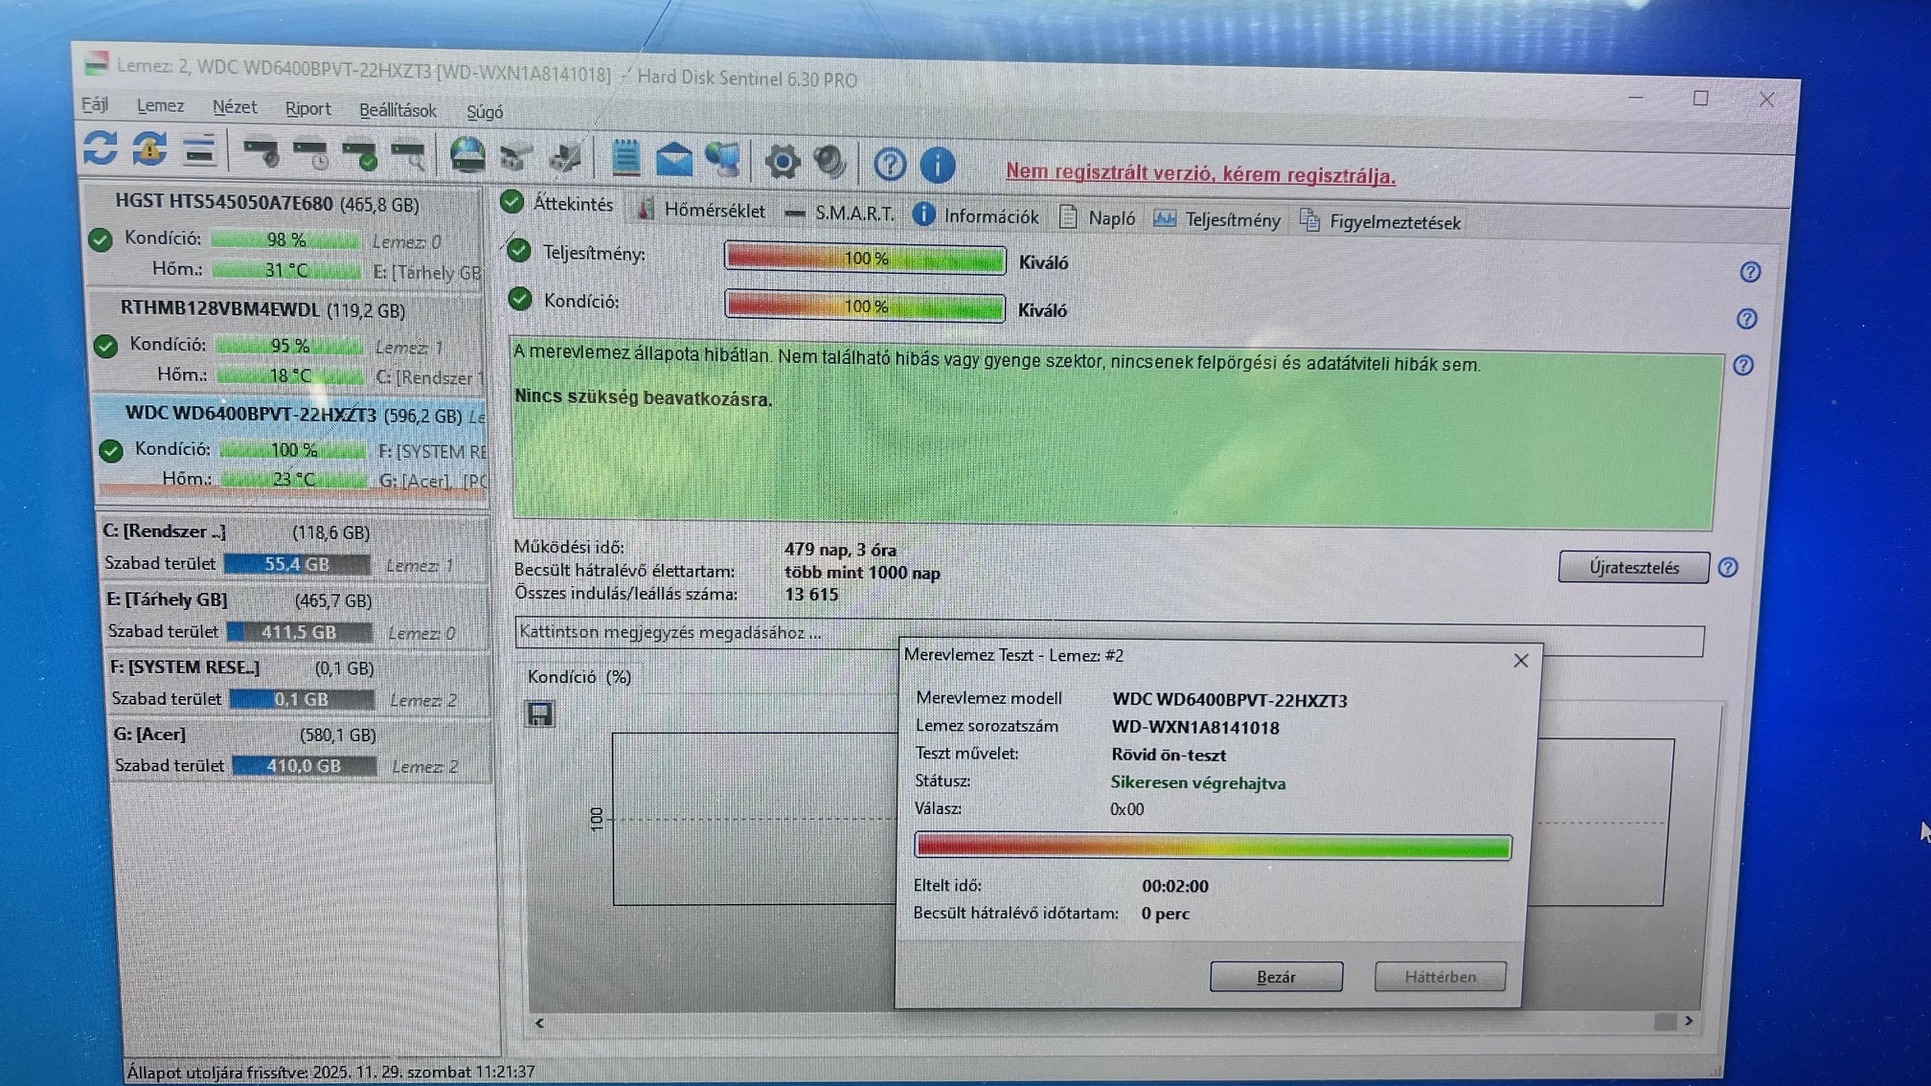
Task: Click the refresh with warning icon
Action: click(150, 150)
